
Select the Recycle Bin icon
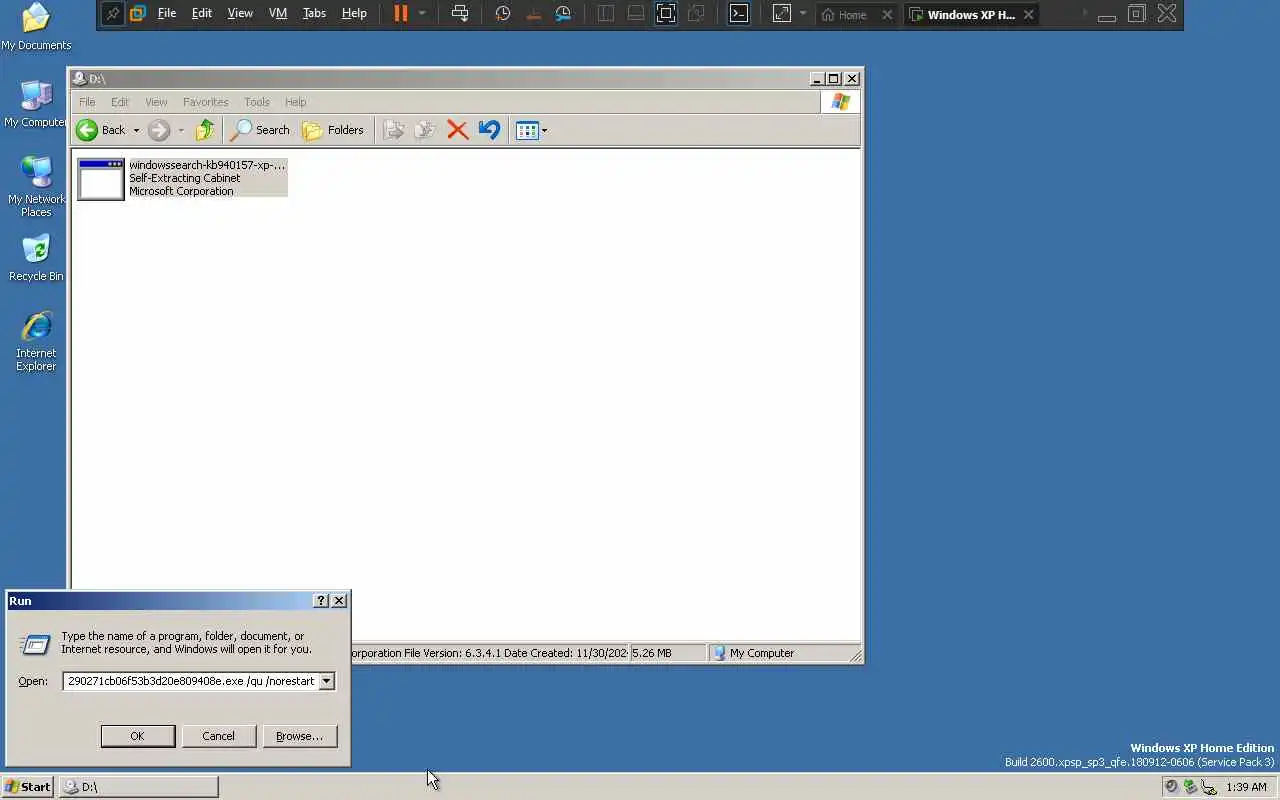(36, 258)
